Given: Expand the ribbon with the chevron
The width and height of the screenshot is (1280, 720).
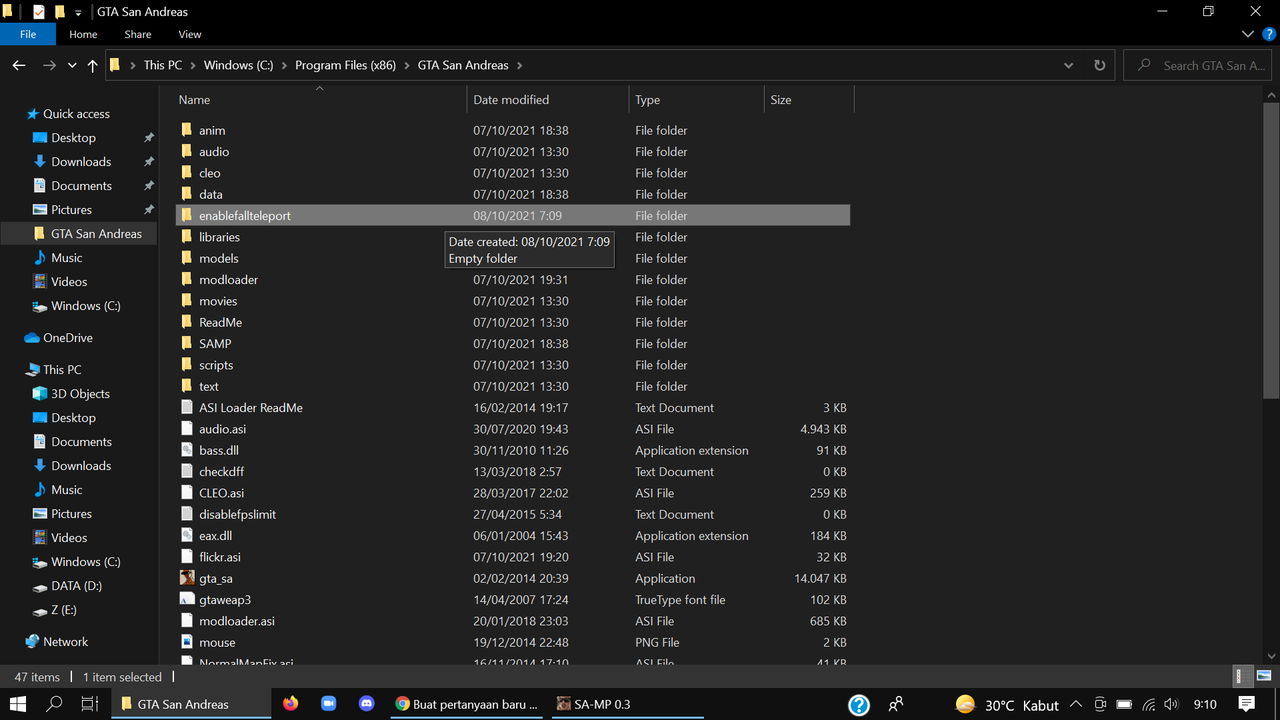Looking at the screenshot, I should coord(1250,34).
